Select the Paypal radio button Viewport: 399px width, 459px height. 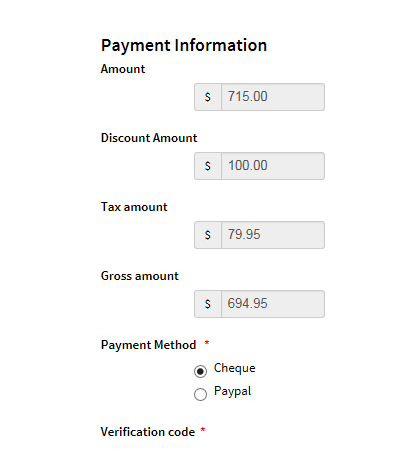tap(200, 394)
